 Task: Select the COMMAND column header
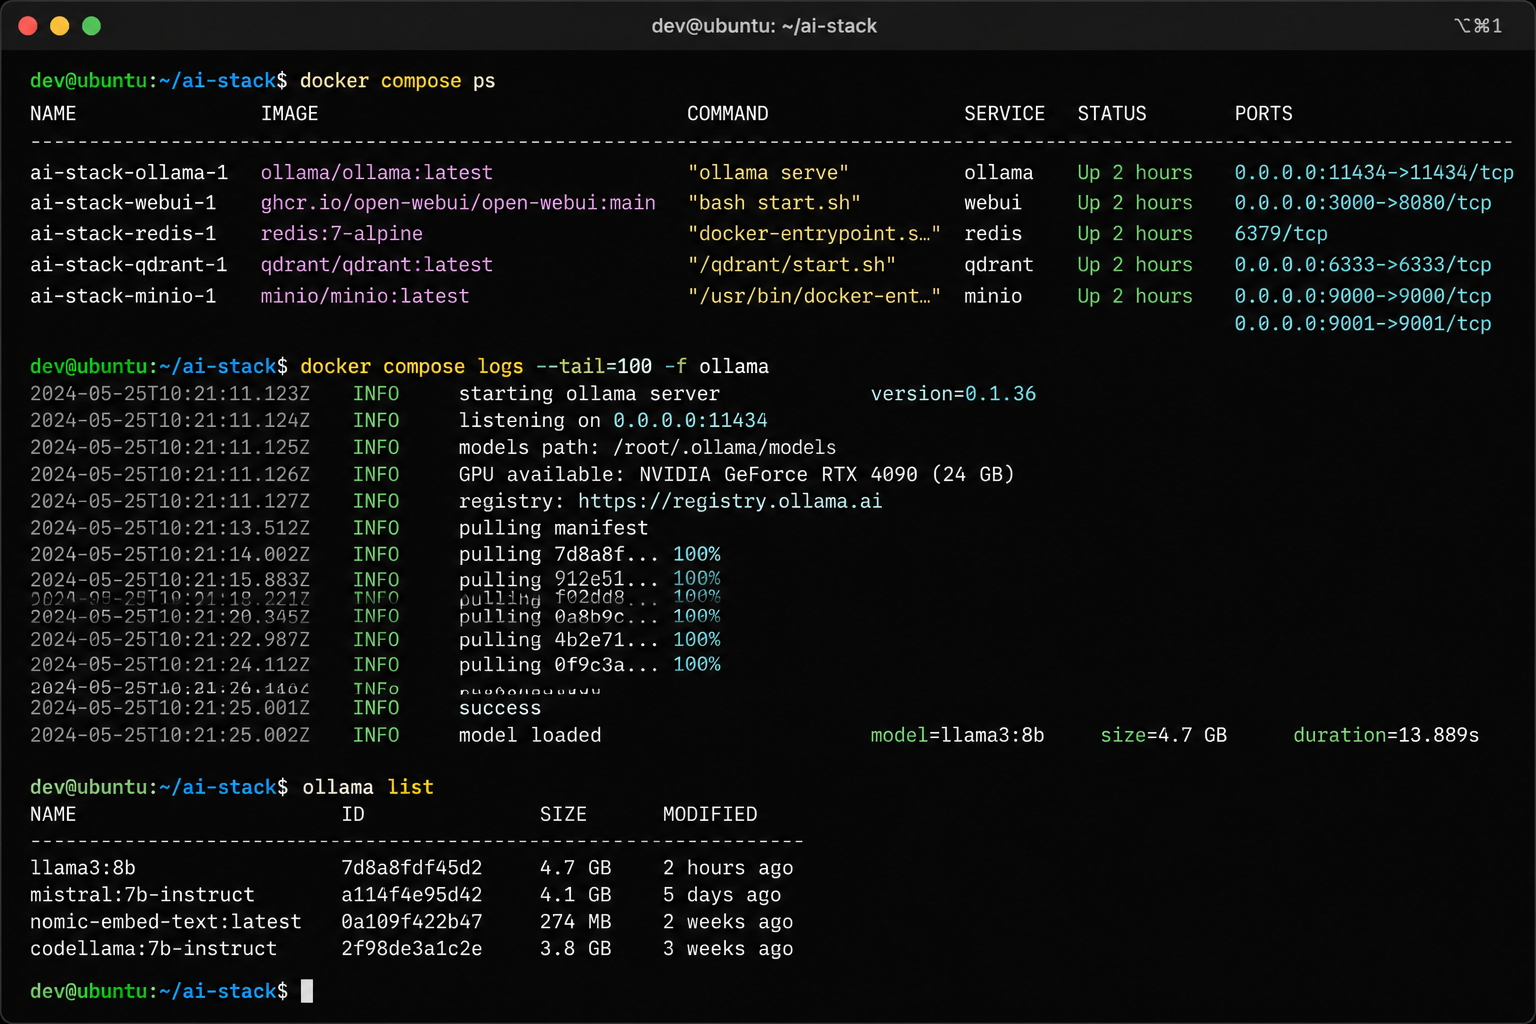(728, 114)
